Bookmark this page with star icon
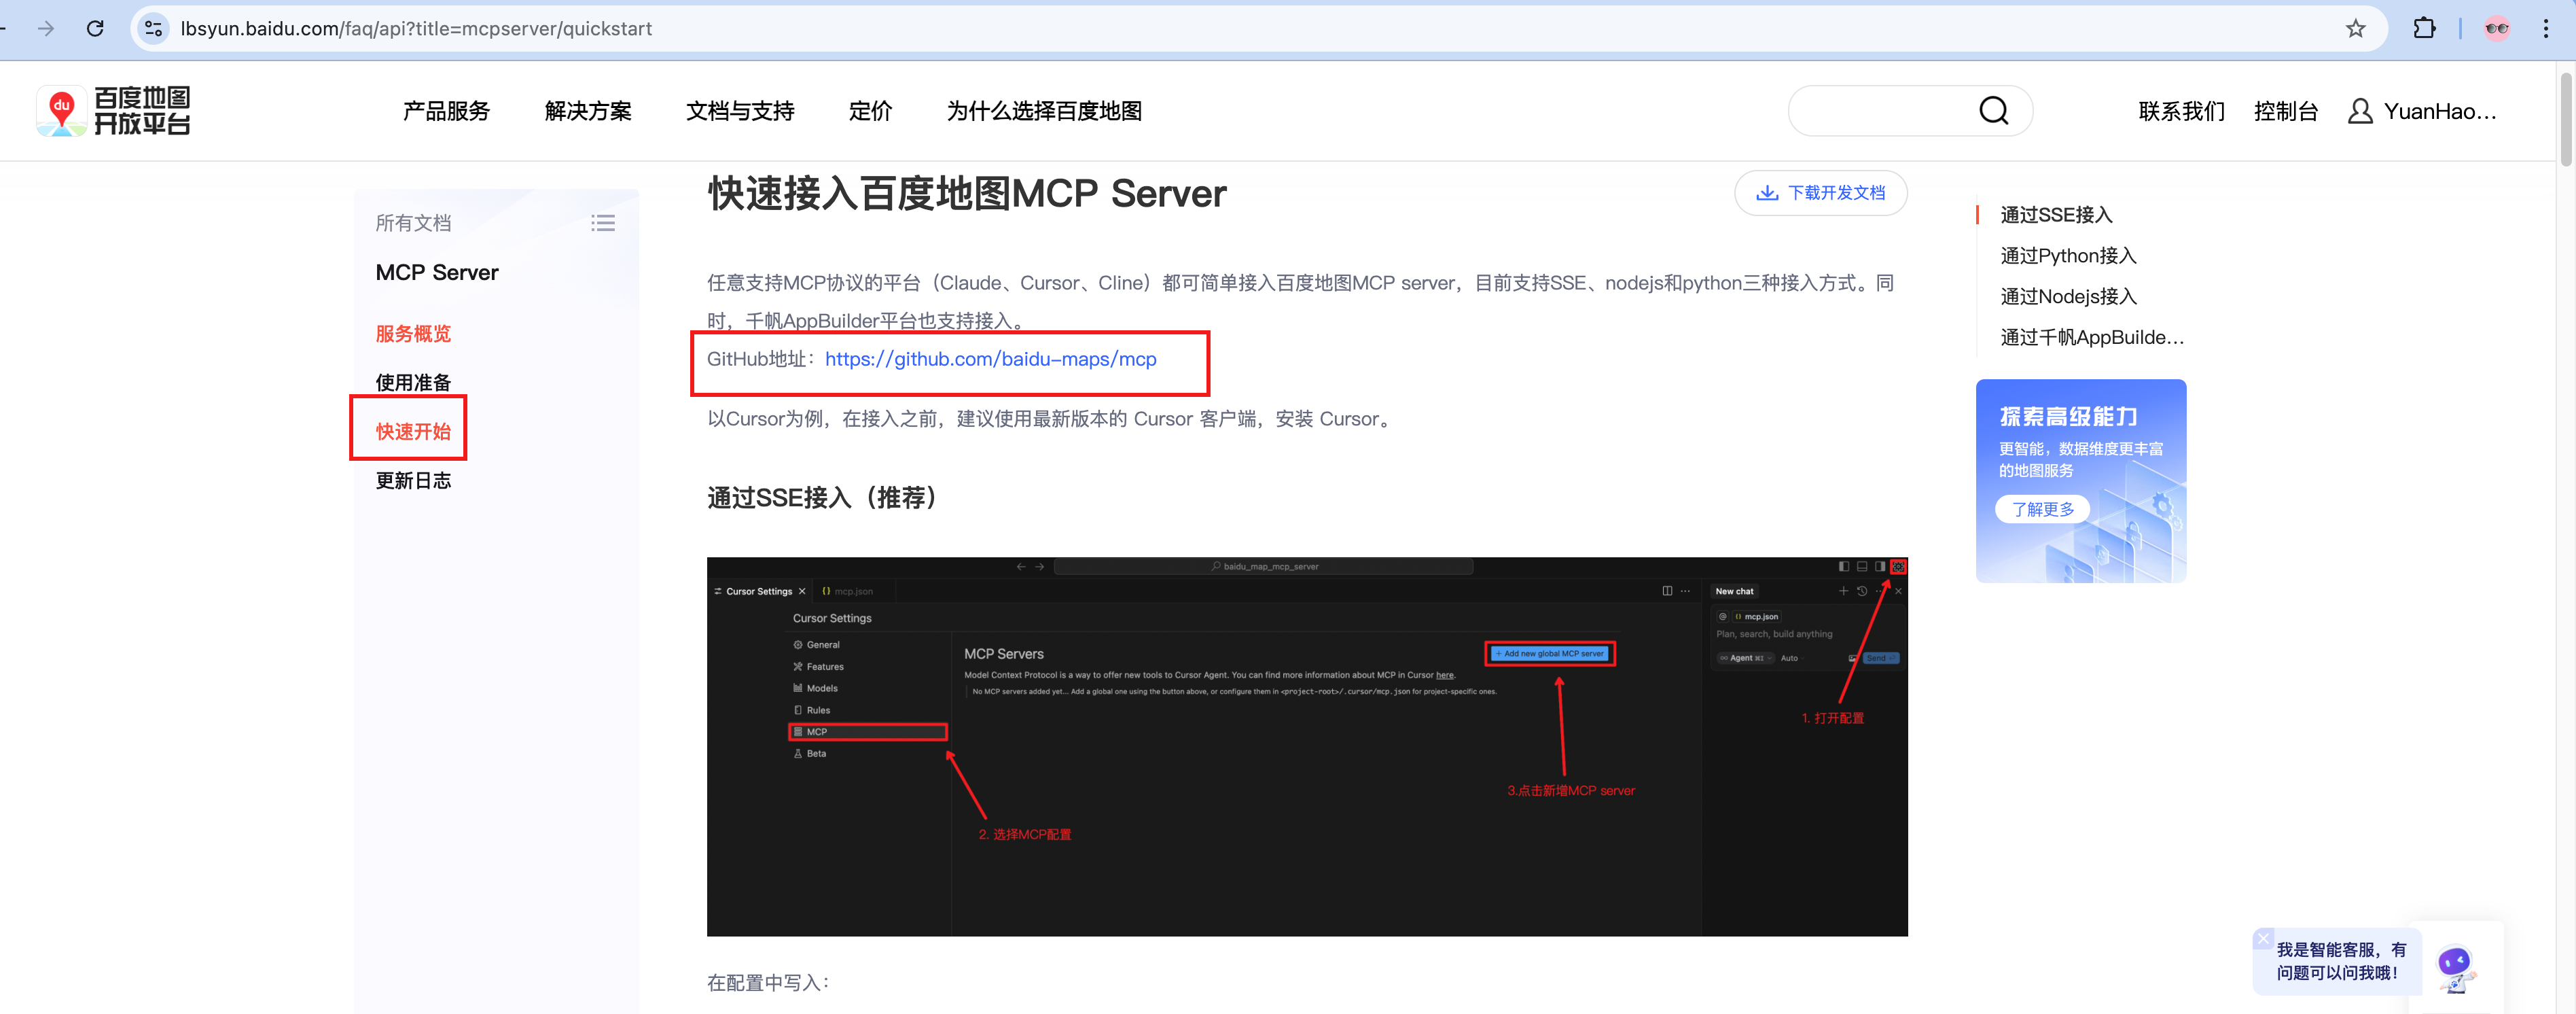Screen dimensions: 2576x1014 click(2355, 28)
